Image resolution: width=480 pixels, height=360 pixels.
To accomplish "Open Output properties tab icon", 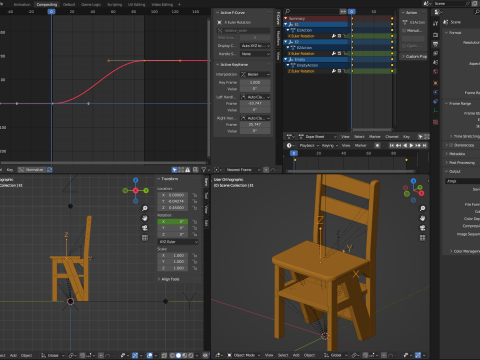I will click(x=435, y=44).
